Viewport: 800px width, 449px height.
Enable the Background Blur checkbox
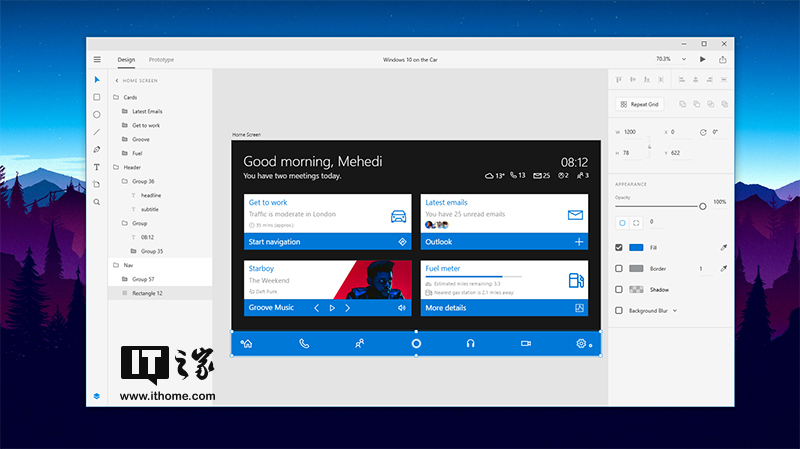coord(619,310)
